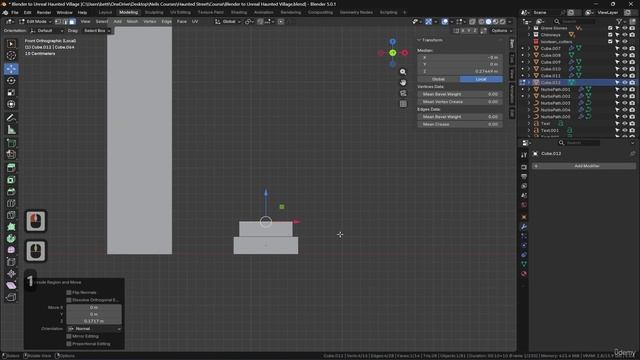640x360 pixels.
Task: Disable rendering of Cube.010 camera icon
Action: [x=632, y=69]
